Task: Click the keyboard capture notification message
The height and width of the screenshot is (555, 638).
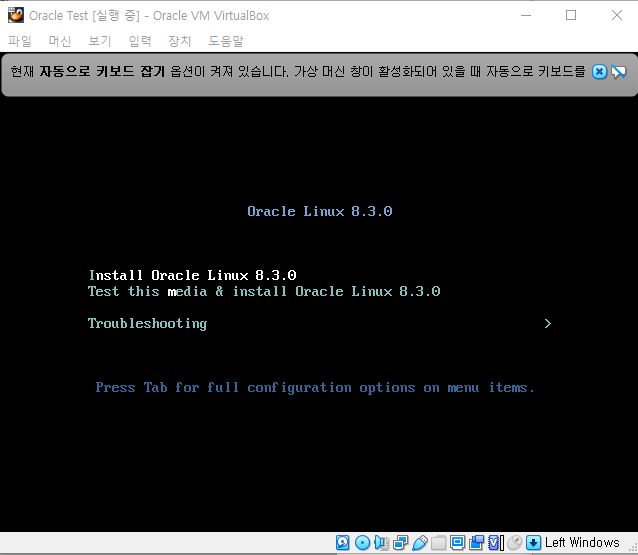Action: pos(298,72)
